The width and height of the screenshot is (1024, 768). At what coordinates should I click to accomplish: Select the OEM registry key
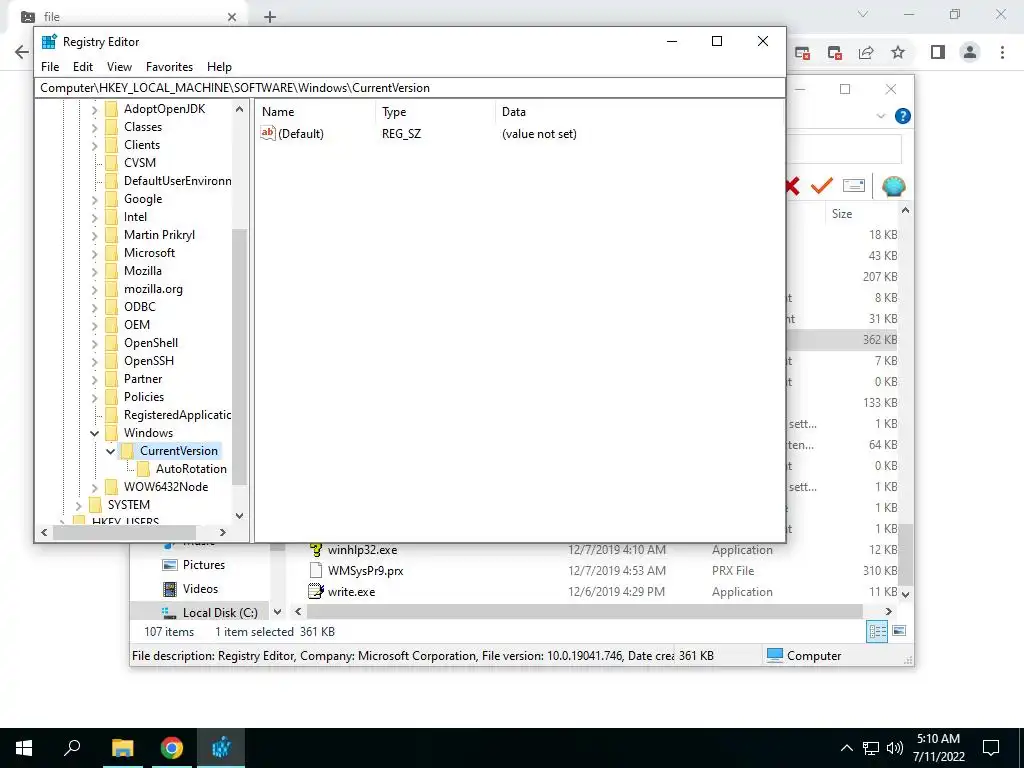point(137,325)
